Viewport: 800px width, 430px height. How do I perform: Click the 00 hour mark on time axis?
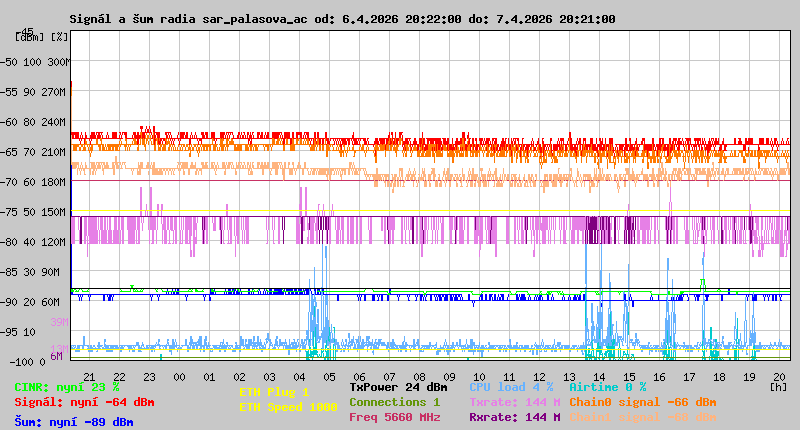pos(179,376)
